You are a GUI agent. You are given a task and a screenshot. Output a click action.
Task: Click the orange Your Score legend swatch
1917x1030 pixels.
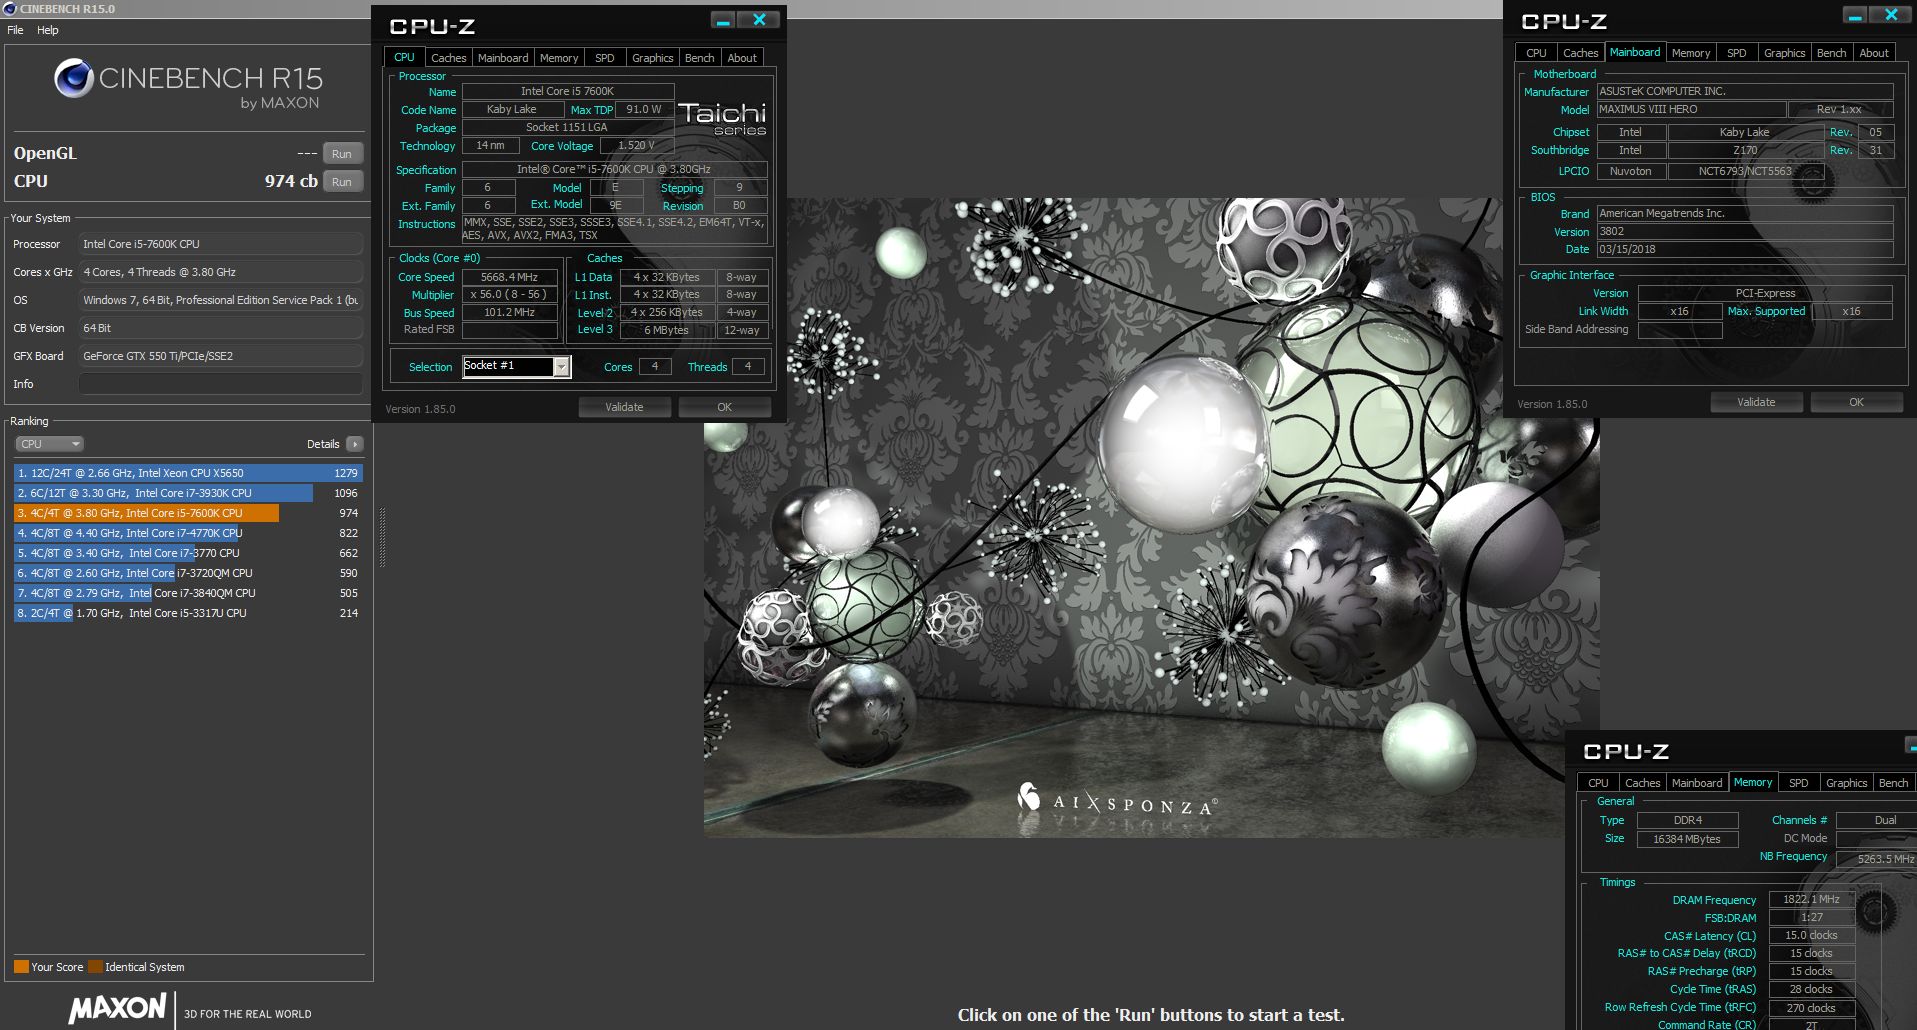coord(21,967)
